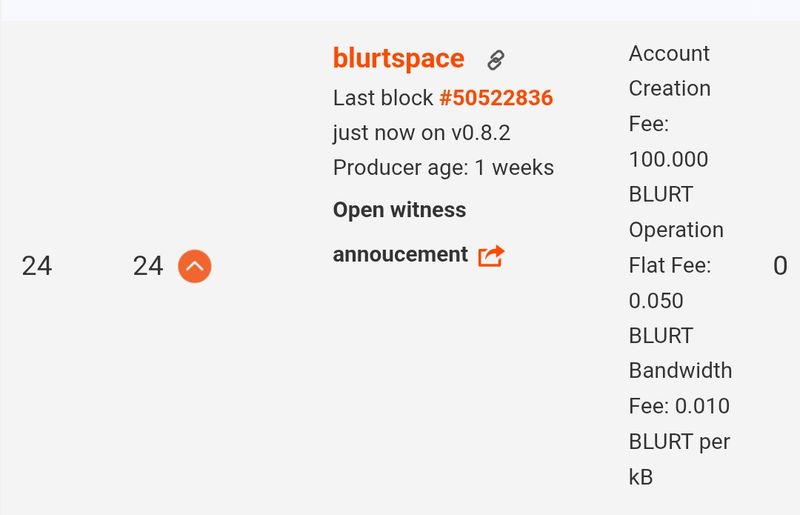Click the 0.050 flat fee value

pyautogui.click(x=661, y=318)
